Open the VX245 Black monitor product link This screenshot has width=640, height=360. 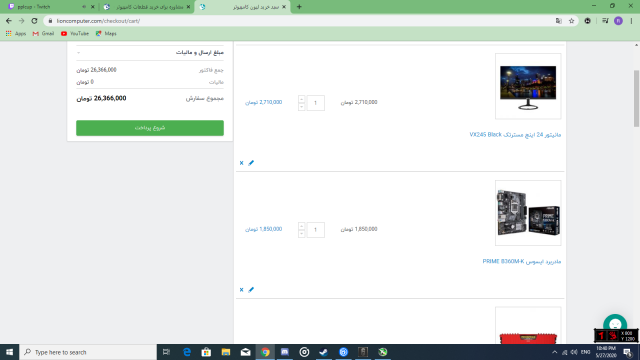point(515,135)
